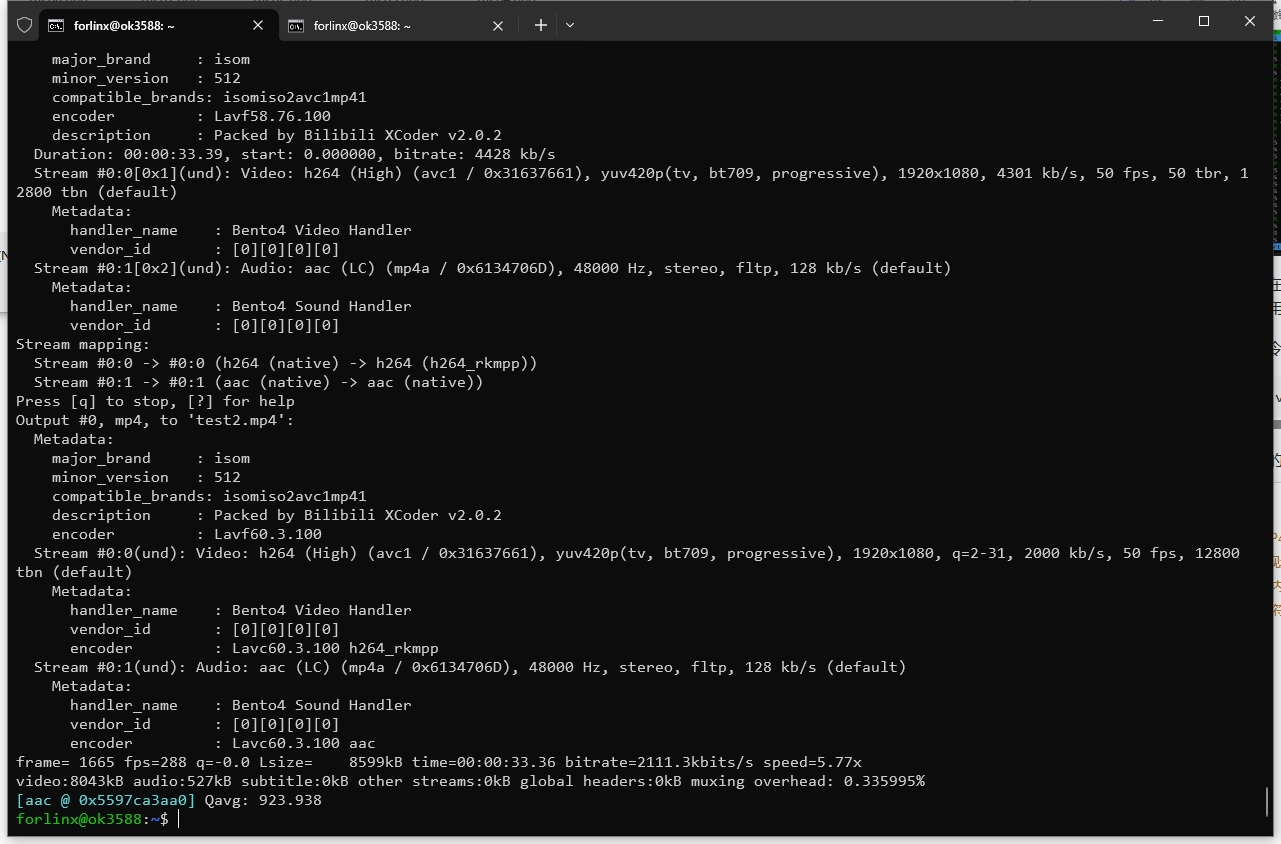The width and height of the screenshot is (1281, 844).
Task: Click the command prompt cursor after forlinx@ok3588:~$
Action: [178, 819]
